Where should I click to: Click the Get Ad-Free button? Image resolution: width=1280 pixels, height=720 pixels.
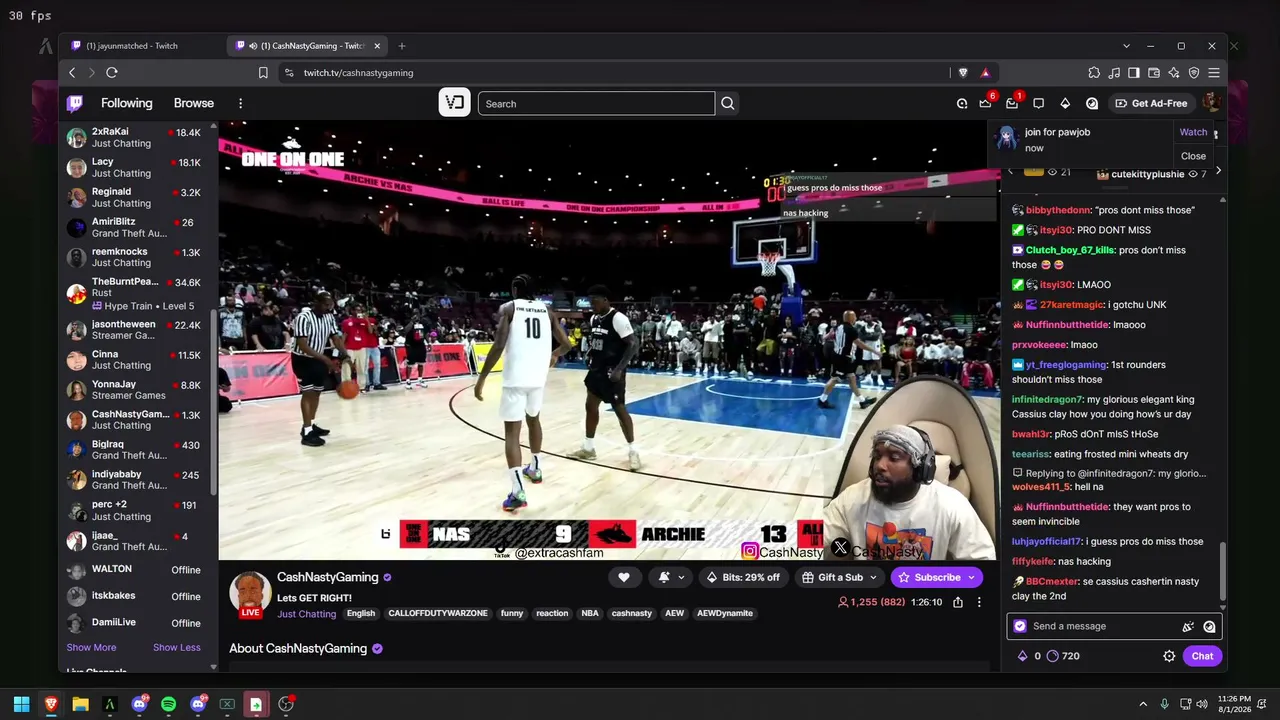1152,103
